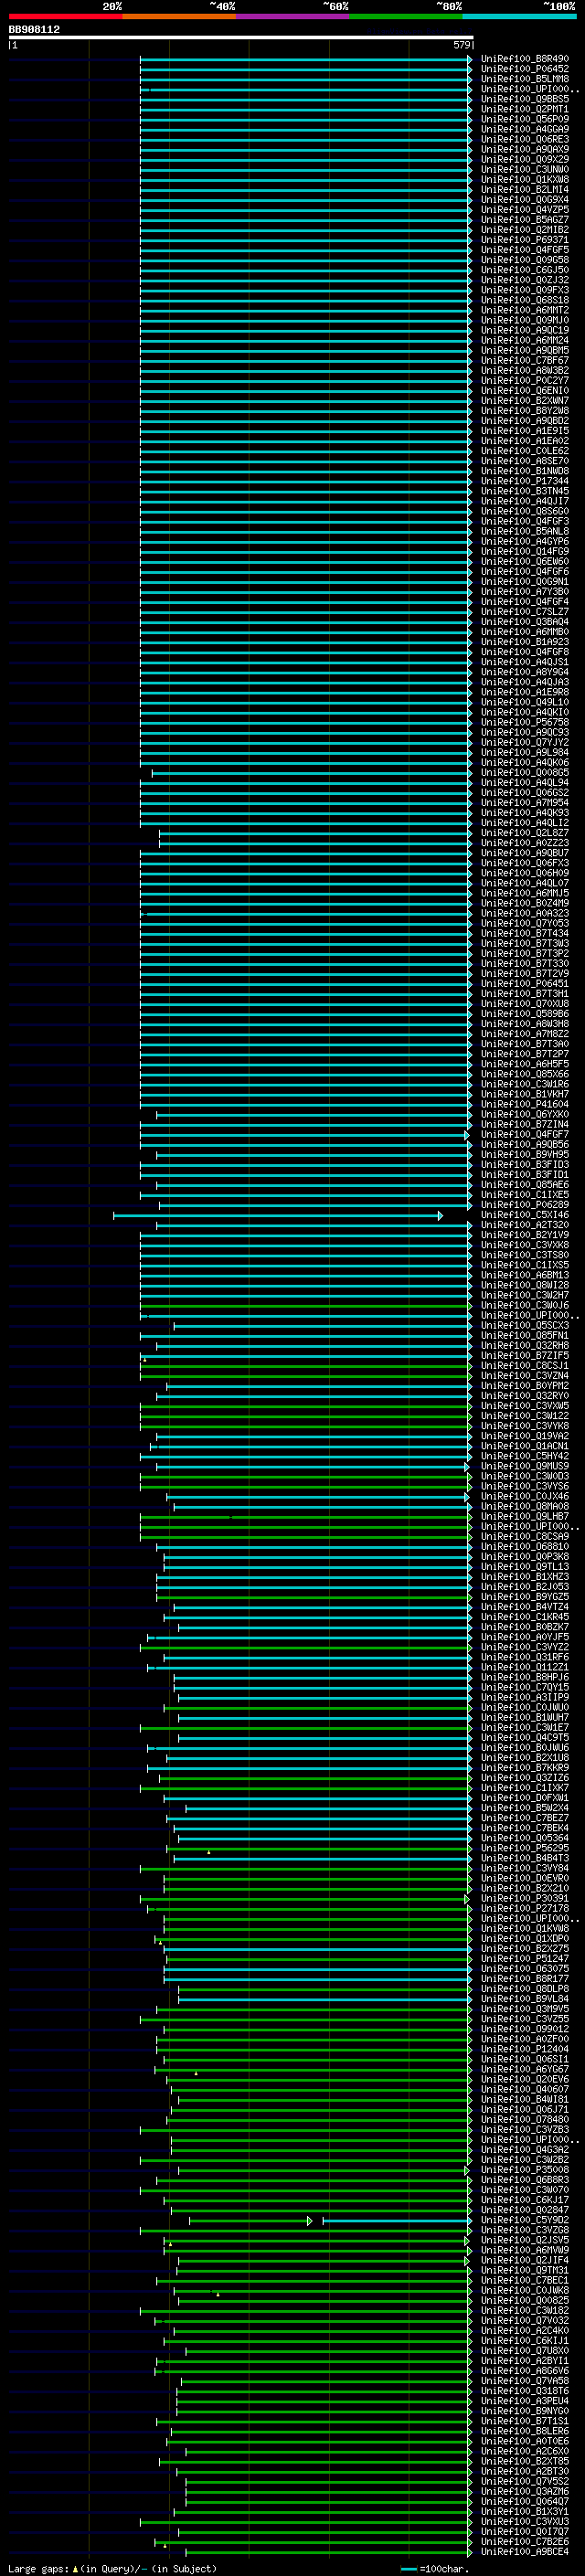
Task: Select the UniRef100_B5LMM8 label
Action: [525, 79]
